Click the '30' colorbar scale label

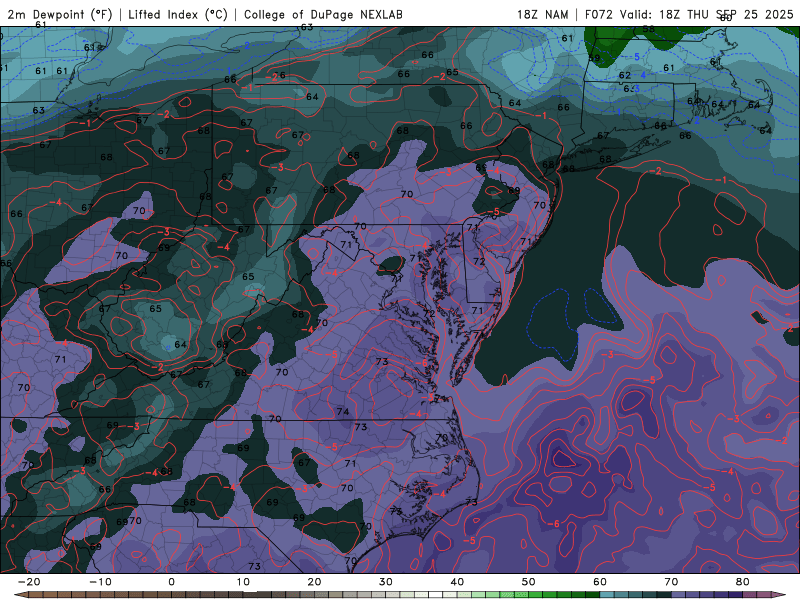coord(386,582)
